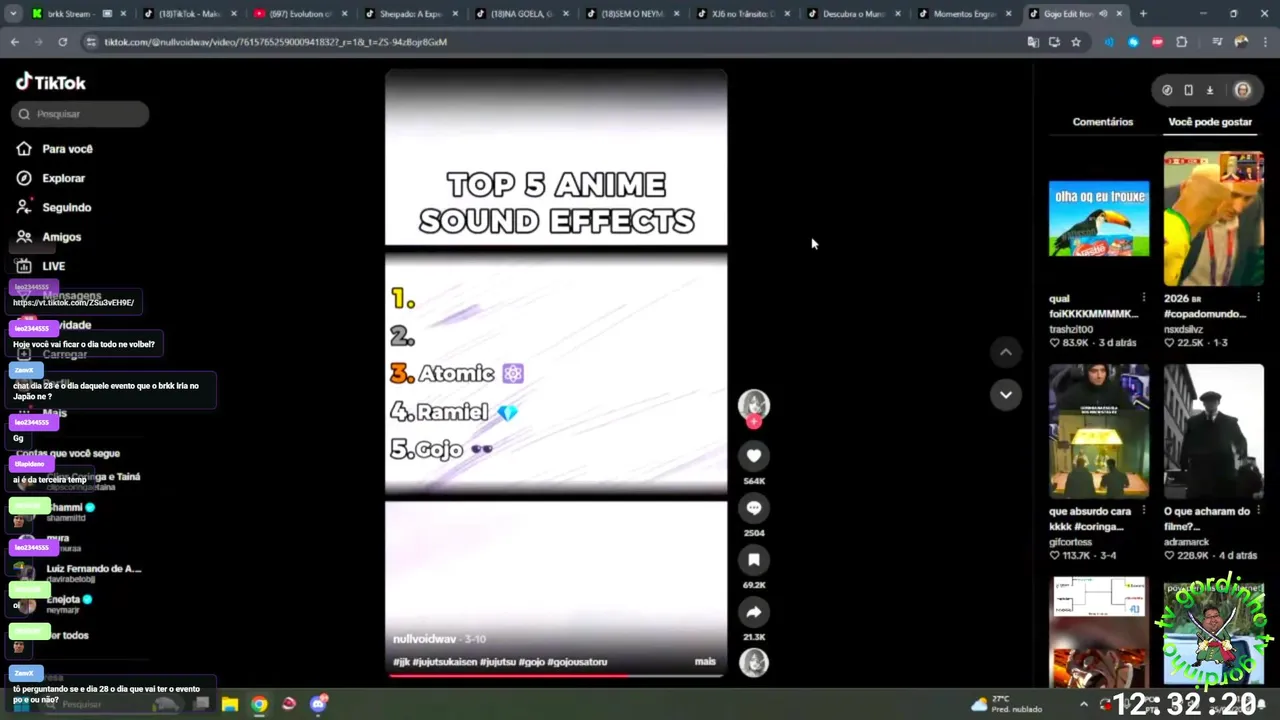Follow the creator via the plus avatar
Viewport: 1280px width, 720px height.
[754, 422]
